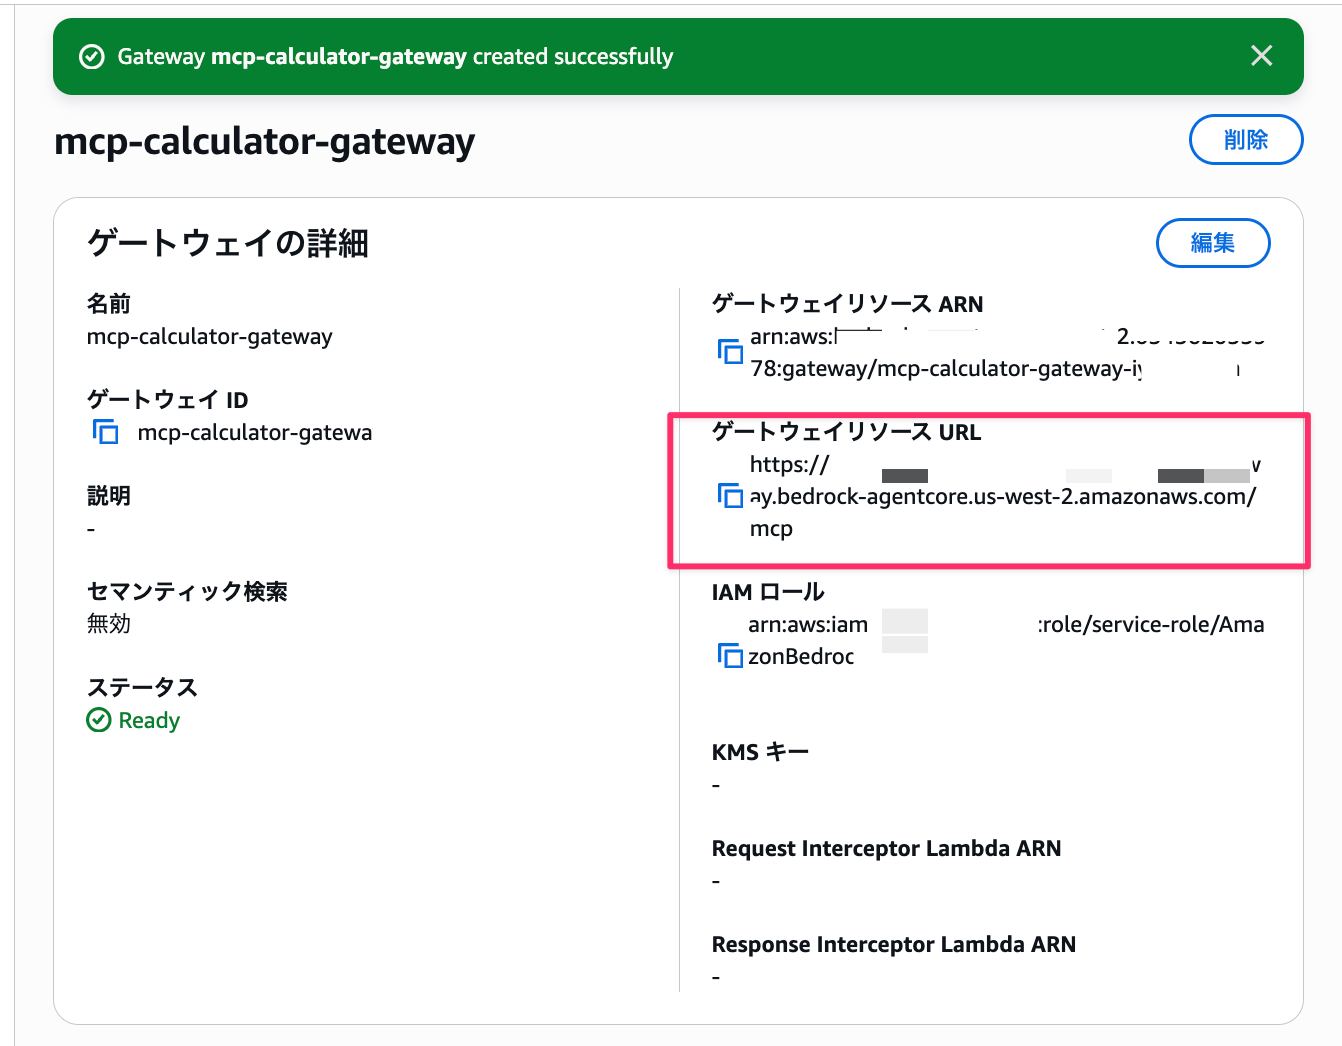
Task: Click the name value under 名前
Action: pos(210,336)
